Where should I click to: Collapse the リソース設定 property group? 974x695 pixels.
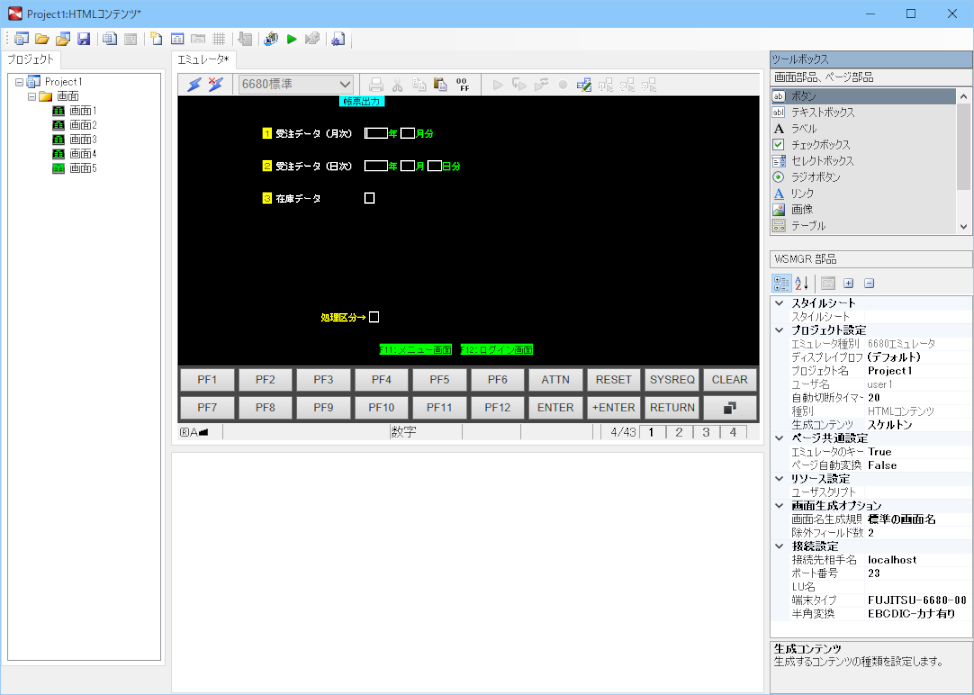coord(780,478)
